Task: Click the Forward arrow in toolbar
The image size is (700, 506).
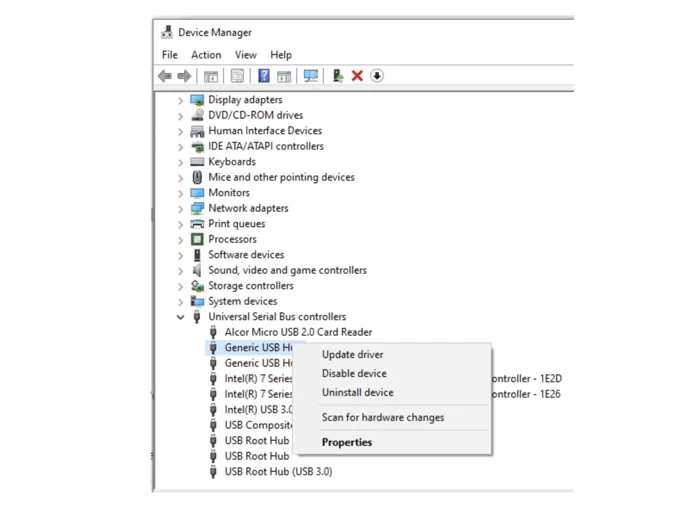Action: pyautogui.click(x=184, y=76)
